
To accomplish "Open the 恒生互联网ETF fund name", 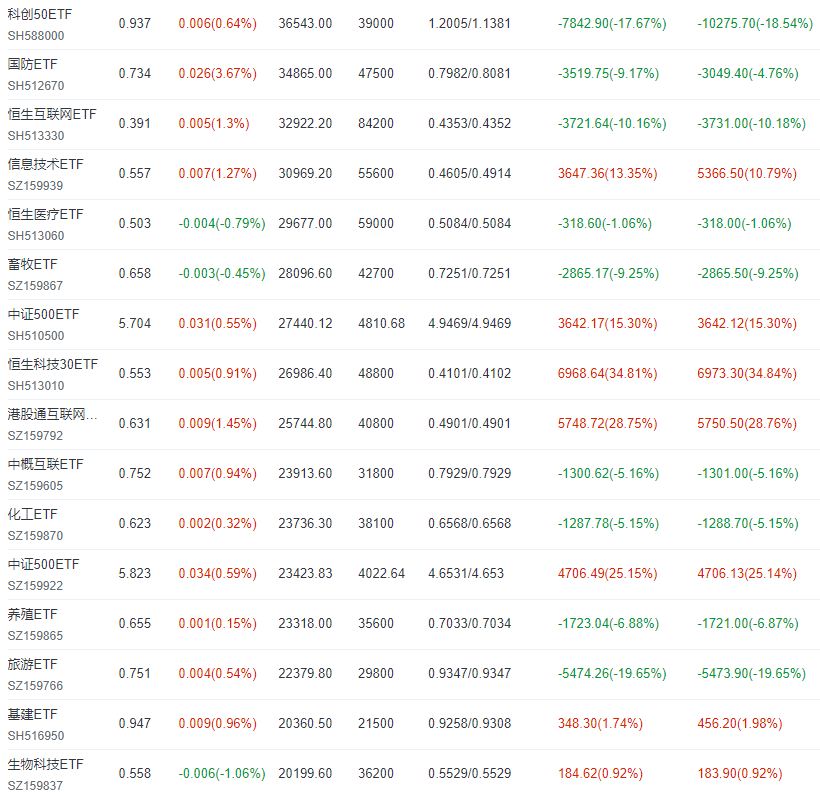I will 52,114.
